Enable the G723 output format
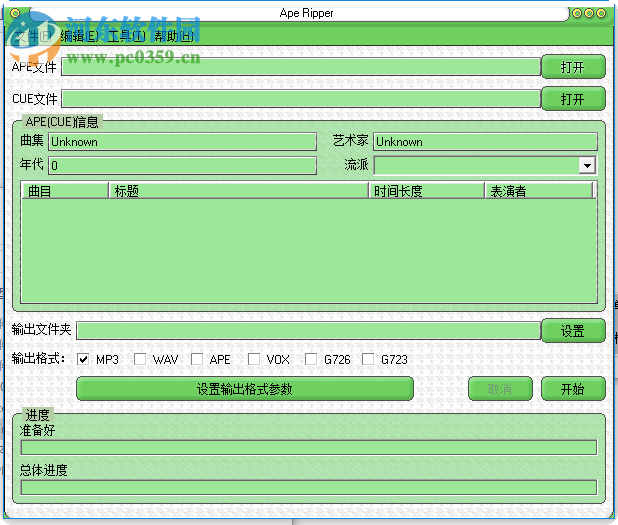 [x=368, y=359]
